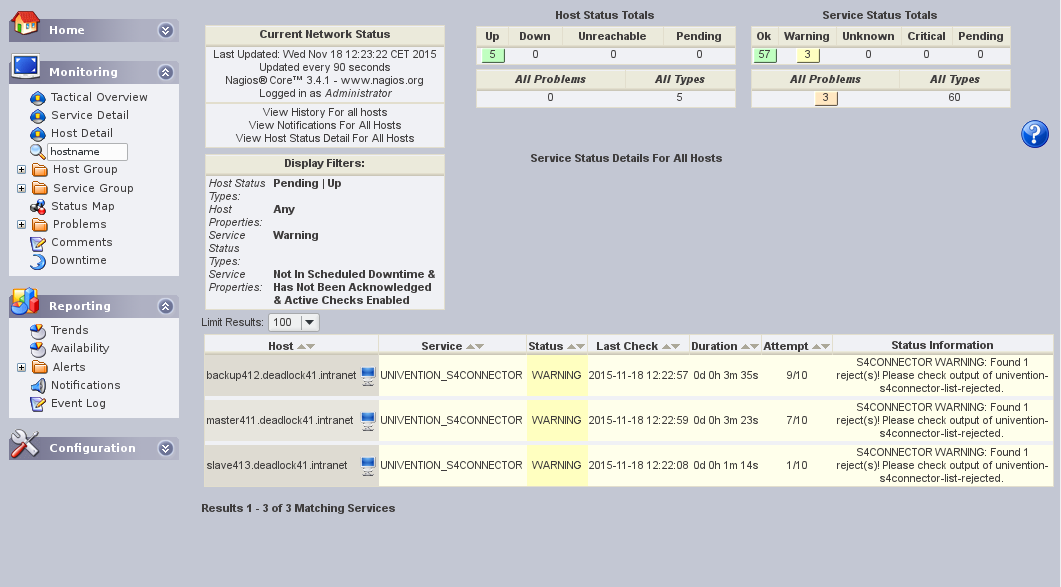This screenshot has width=1061, height=587.
Task: Open Tactical Overview in the Monitoring menu
Action: coord(99,97)
